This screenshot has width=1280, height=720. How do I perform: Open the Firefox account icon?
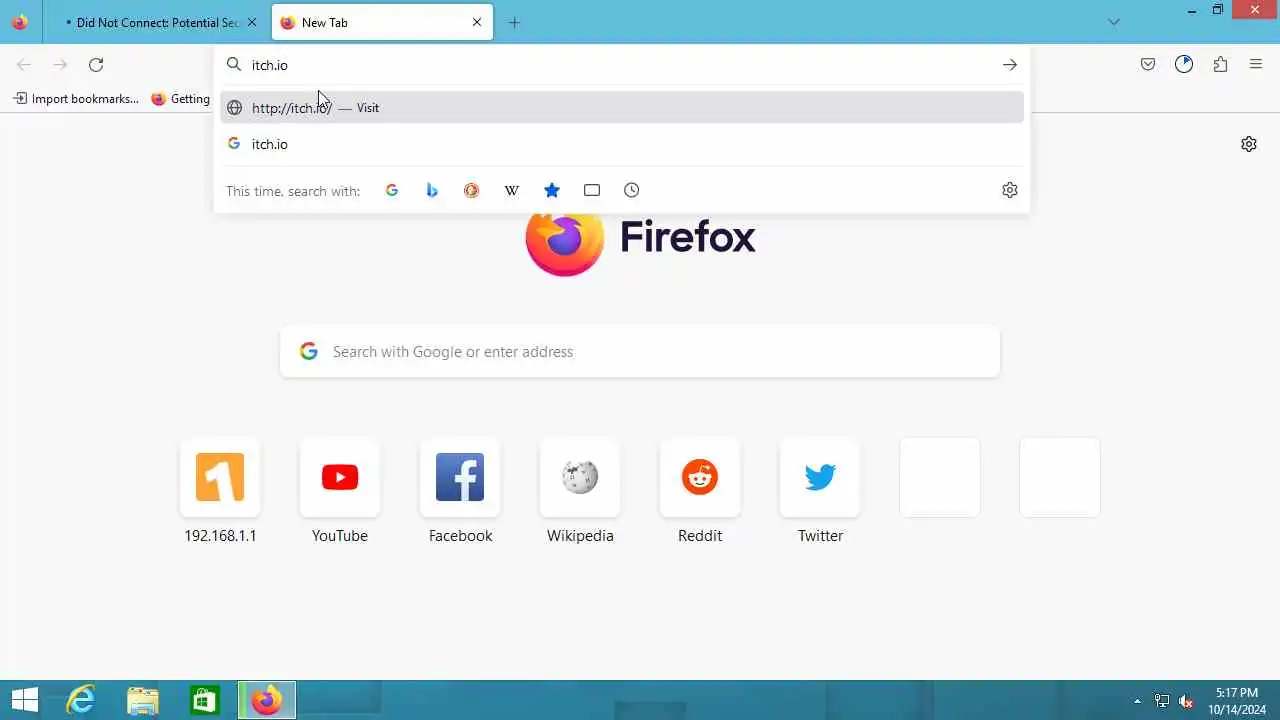point(1184,65)
